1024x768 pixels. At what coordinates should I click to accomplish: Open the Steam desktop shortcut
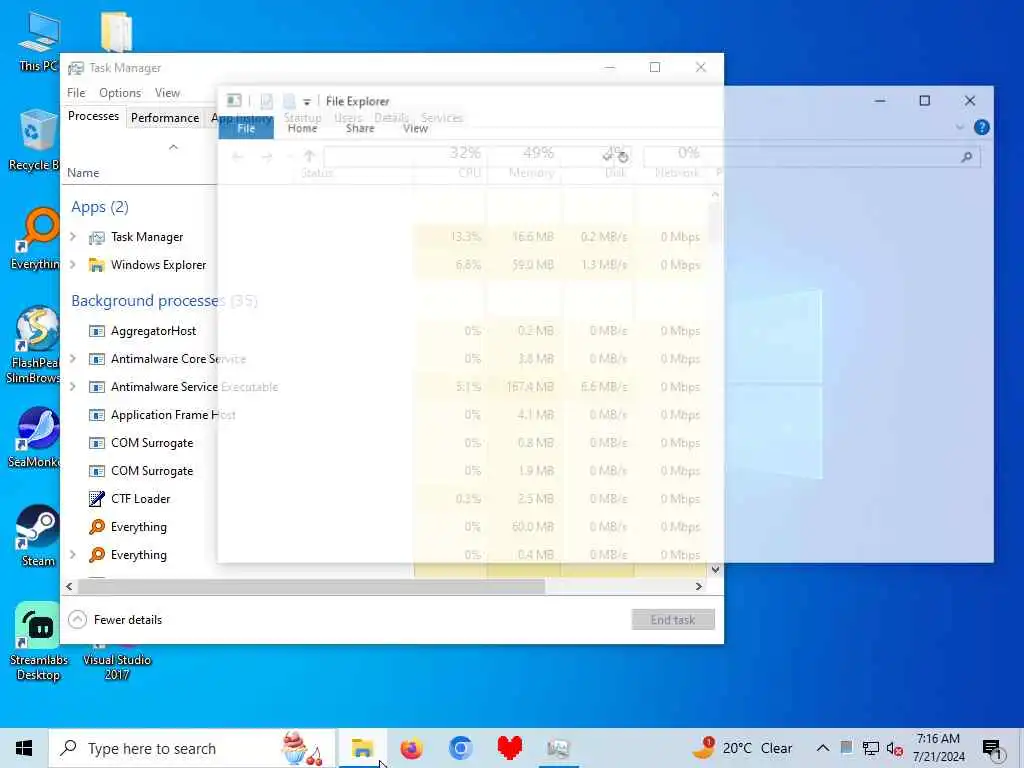pyautogui.click(x=38, y=536)
